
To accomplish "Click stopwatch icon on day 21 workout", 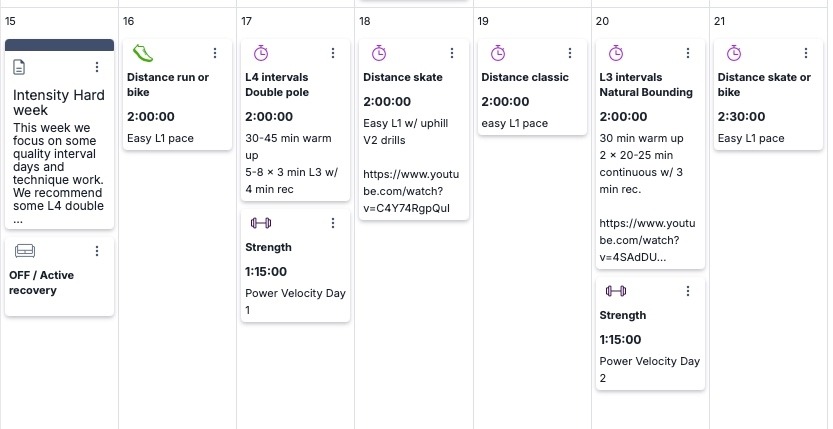I will (x=733, y=53).
